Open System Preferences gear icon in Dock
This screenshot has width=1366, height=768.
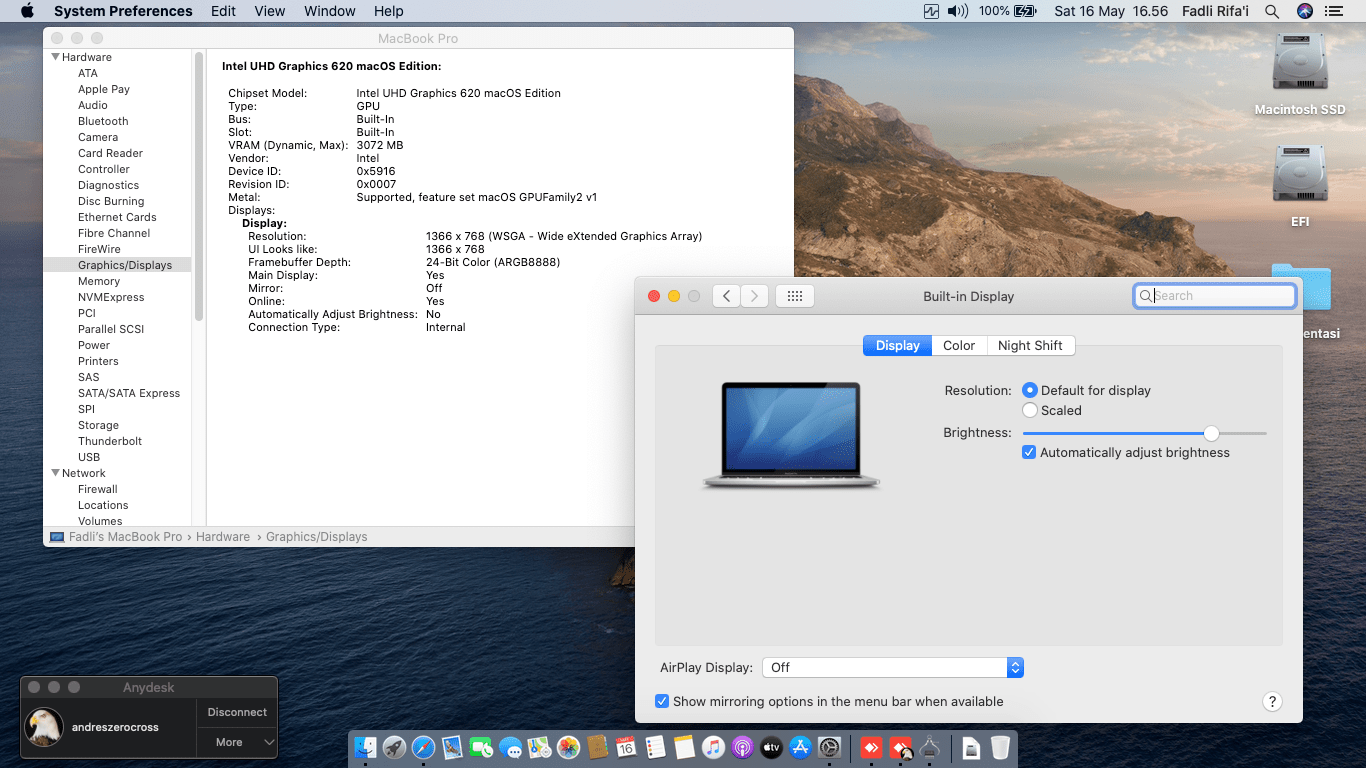pos(829,747)
